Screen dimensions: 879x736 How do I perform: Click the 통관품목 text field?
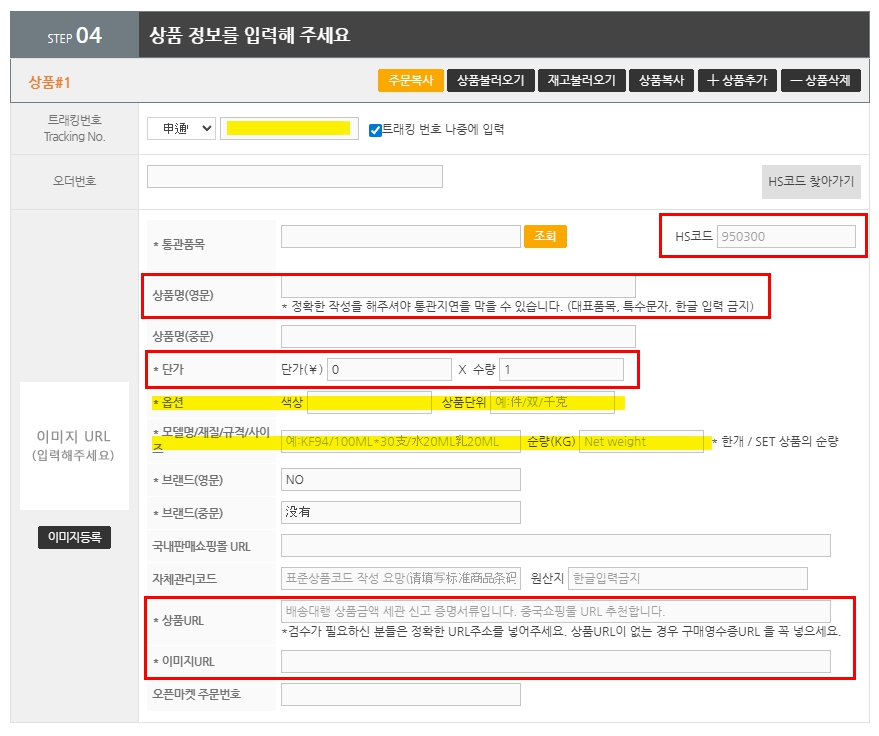(400, 237)
